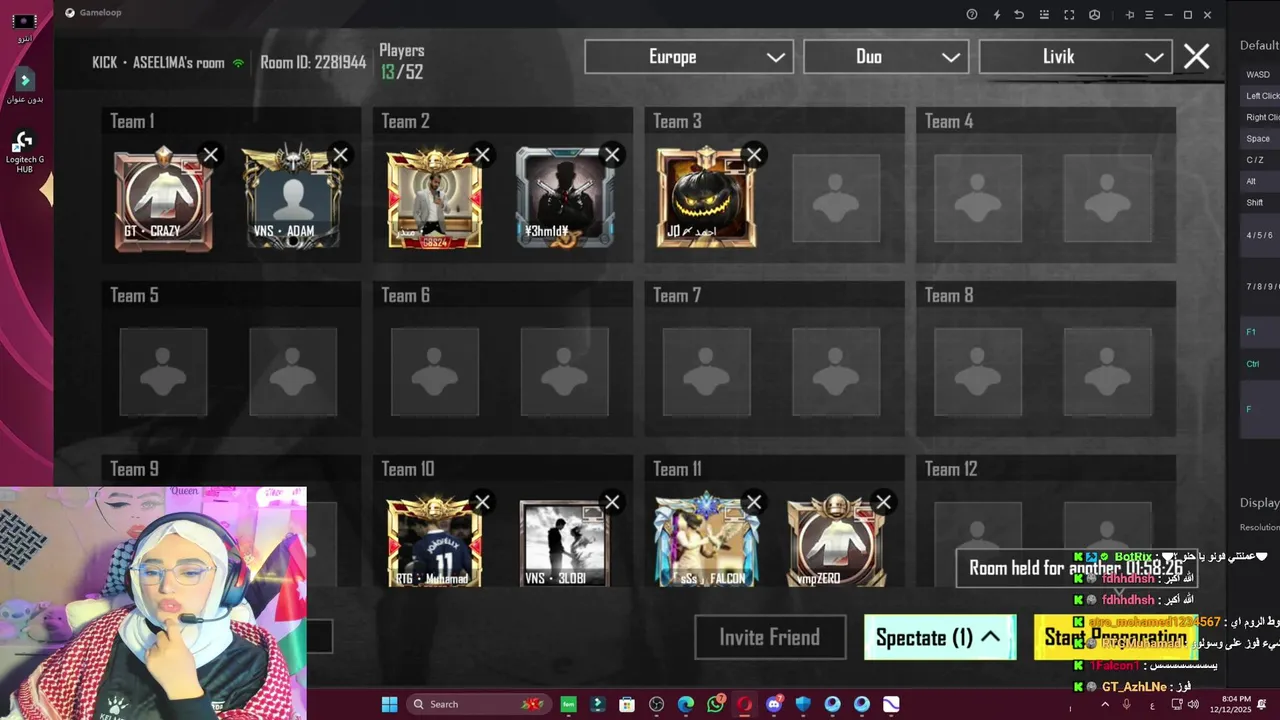Viewport: 1280px width, 720px height.
Task: Open OBS Studio from the taskbar
Action: click(x=657, y=704)
